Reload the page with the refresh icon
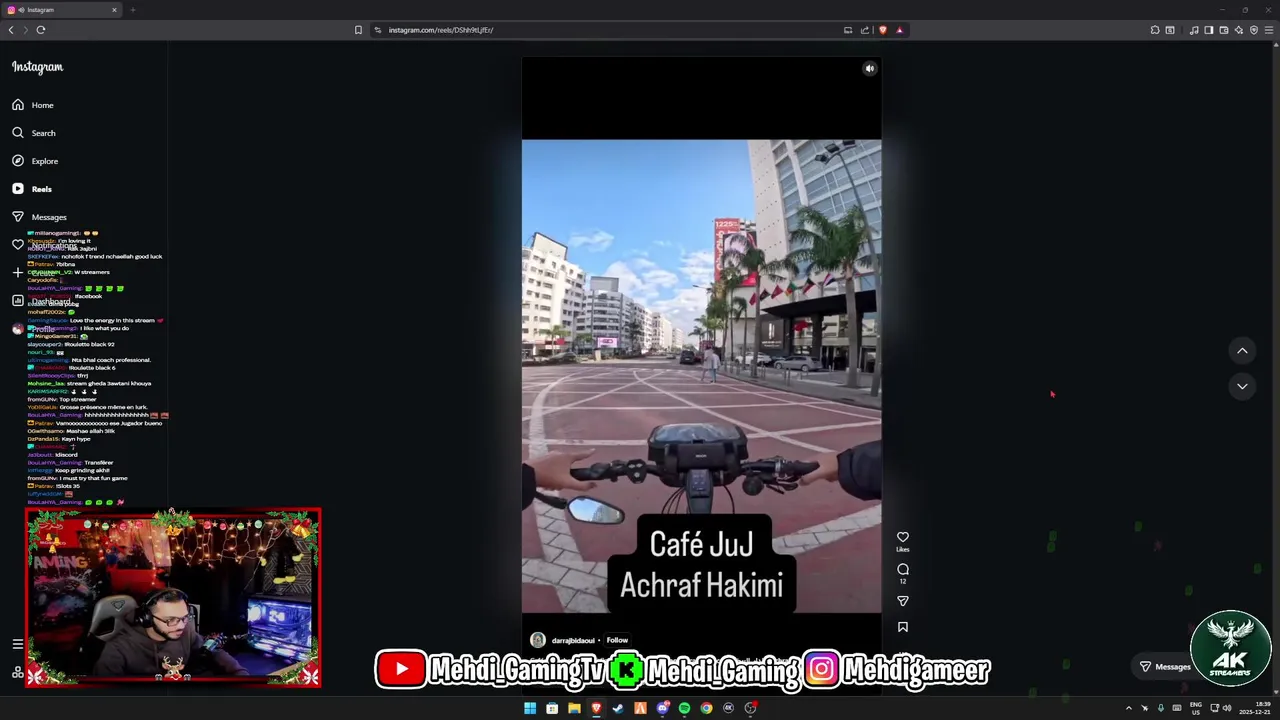1280x720 pixels. pos(41,30)
